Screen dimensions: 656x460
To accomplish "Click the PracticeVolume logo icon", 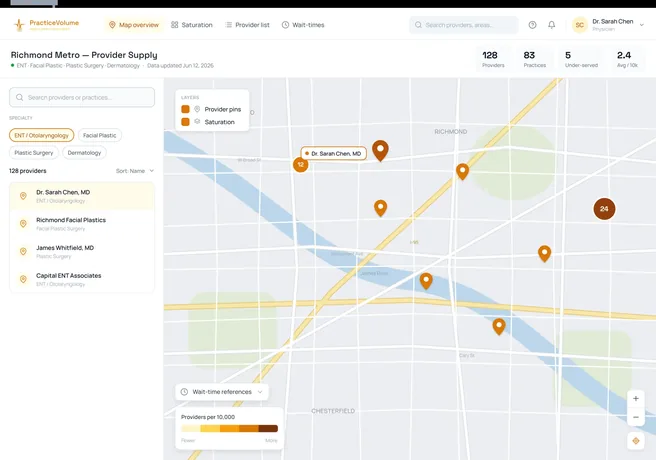I will tap(19, 25).
